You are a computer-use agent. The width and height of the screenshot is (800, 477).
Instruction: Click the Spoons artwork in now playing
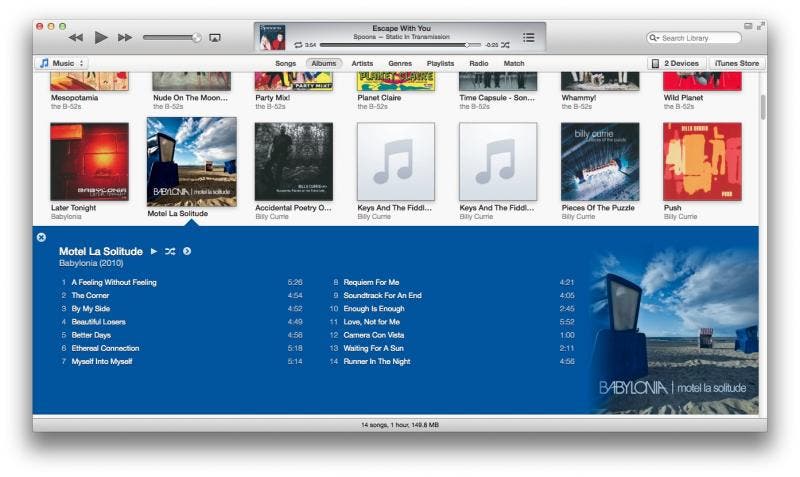tap(272, 37)
